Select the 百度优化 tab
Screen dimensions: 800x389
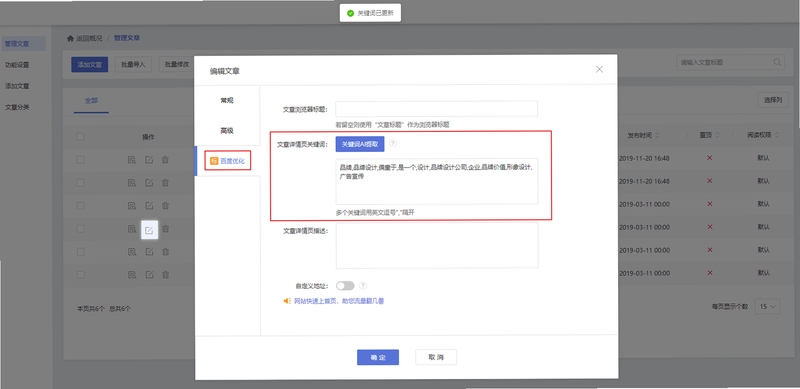pos(228,161)
